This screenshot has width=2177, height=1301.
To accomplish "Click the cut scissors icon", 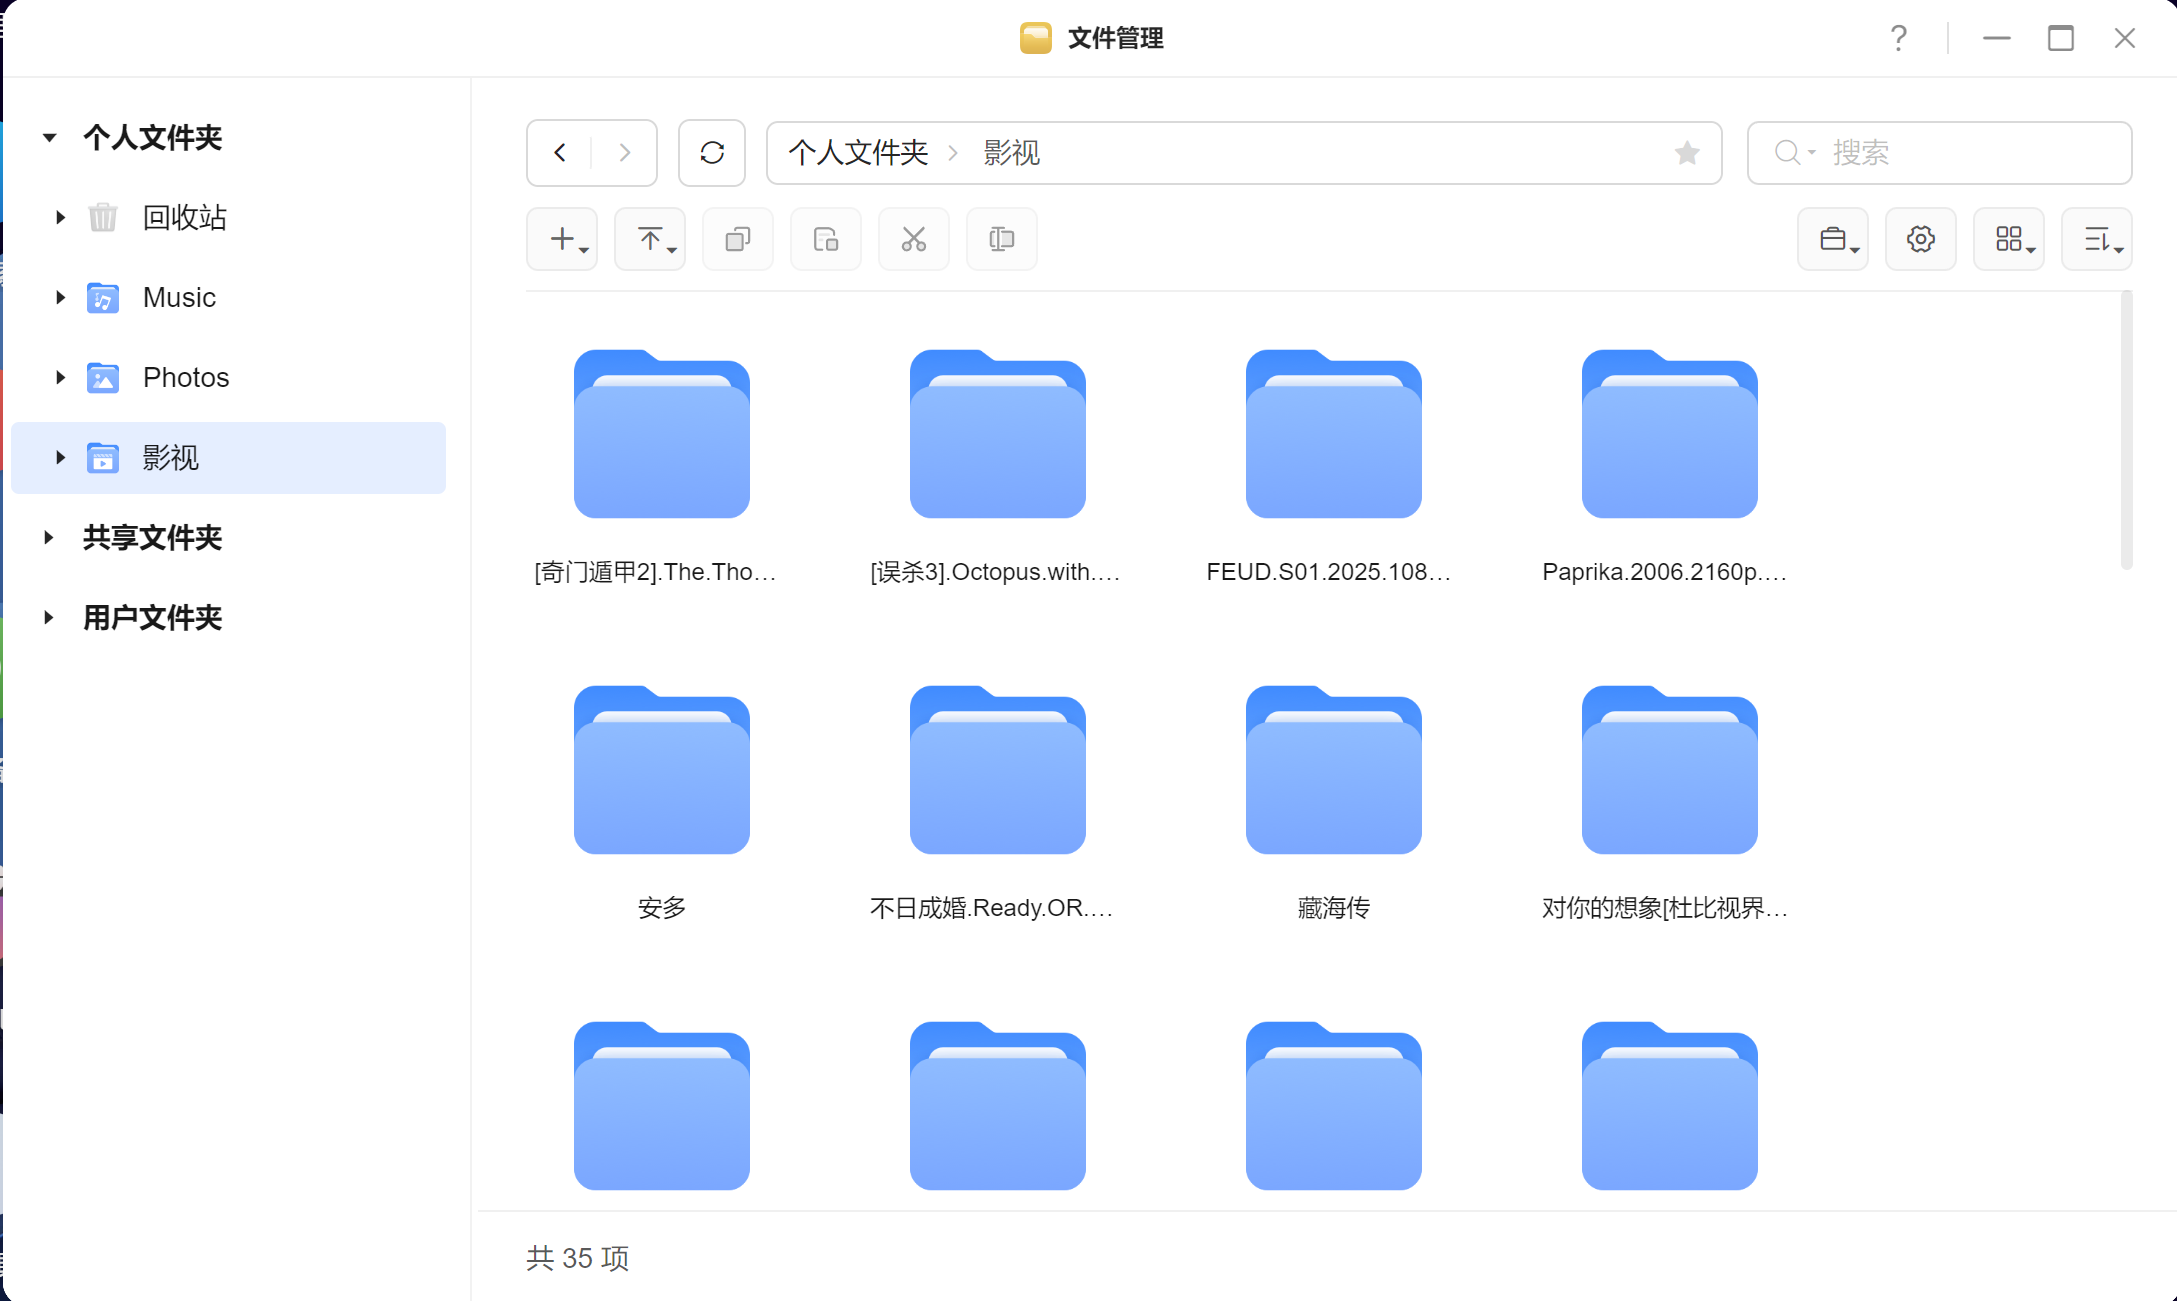I will click(913, 239).
